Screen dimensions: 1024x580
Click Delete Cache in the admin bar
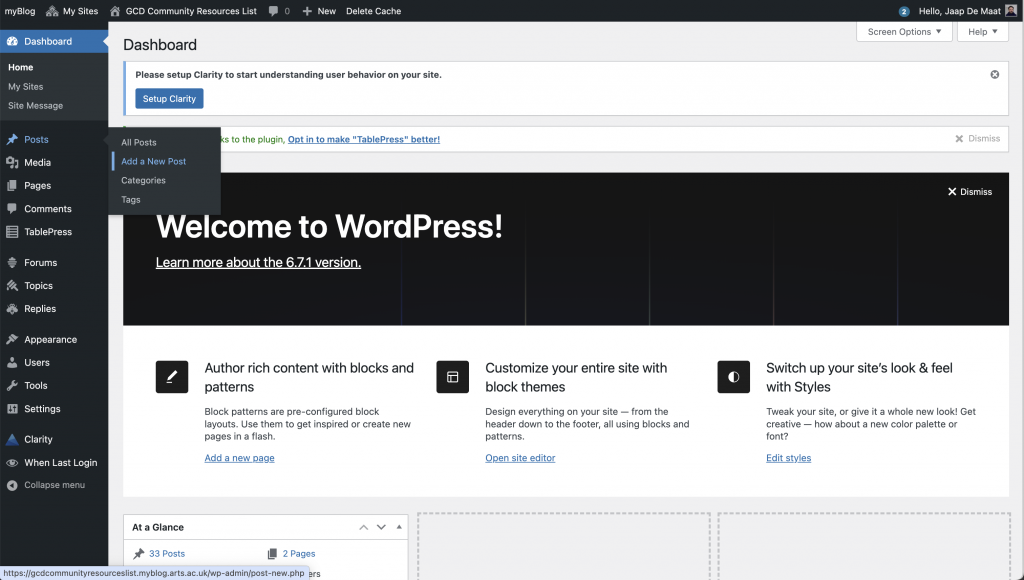pyautogui.click(x=374, y=11)
